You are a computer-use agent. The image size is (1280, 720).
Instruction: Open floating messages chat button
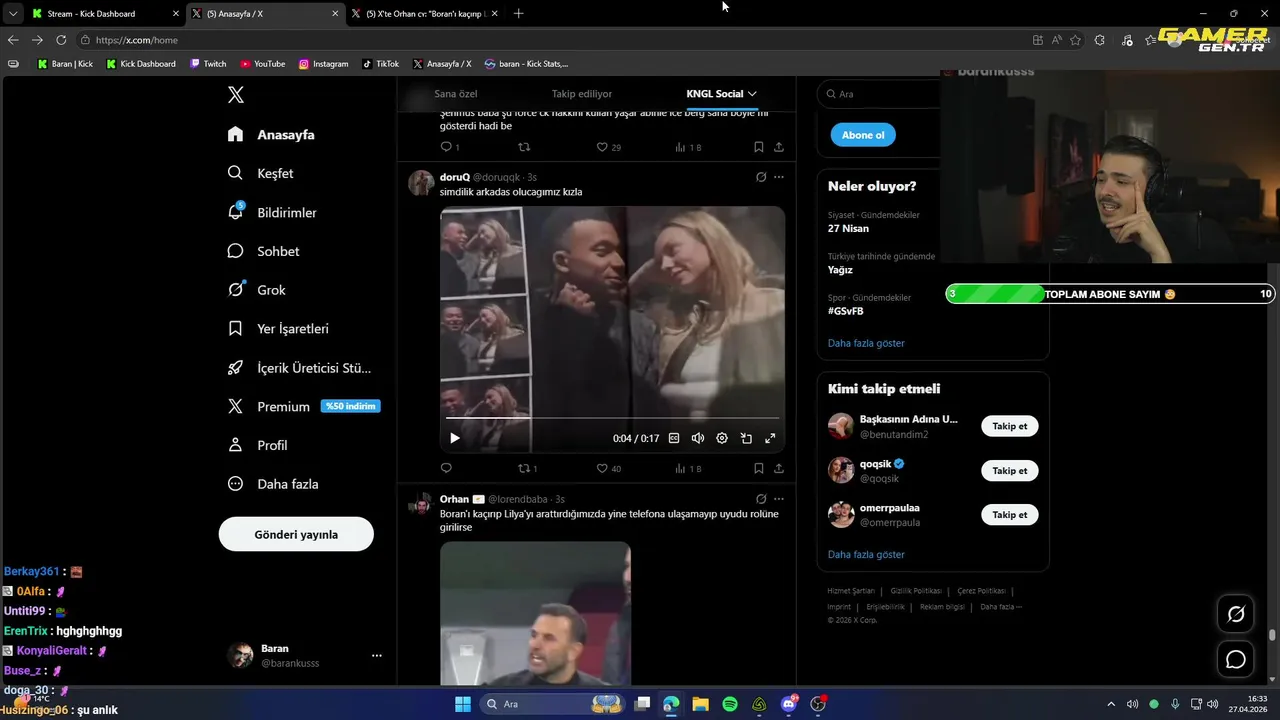pos(1236,659)
